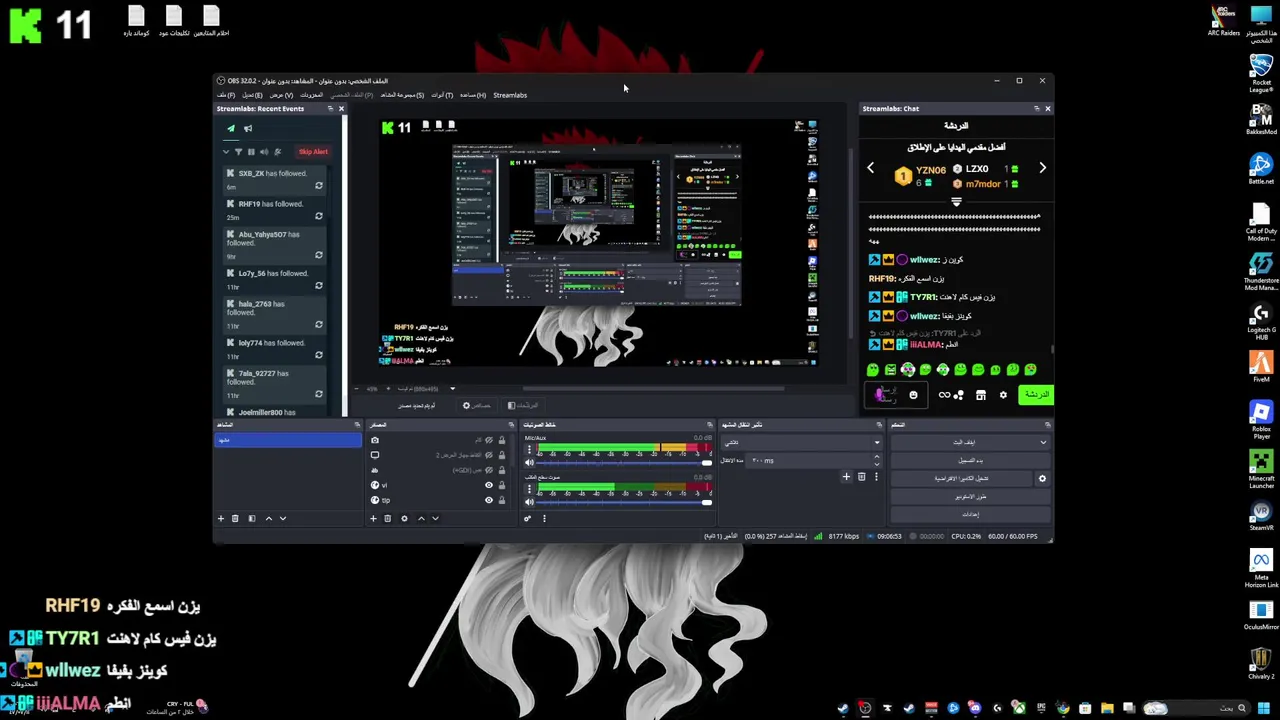Open source properties gear icon
1280x720 pixels.
(x=404, y=518)
